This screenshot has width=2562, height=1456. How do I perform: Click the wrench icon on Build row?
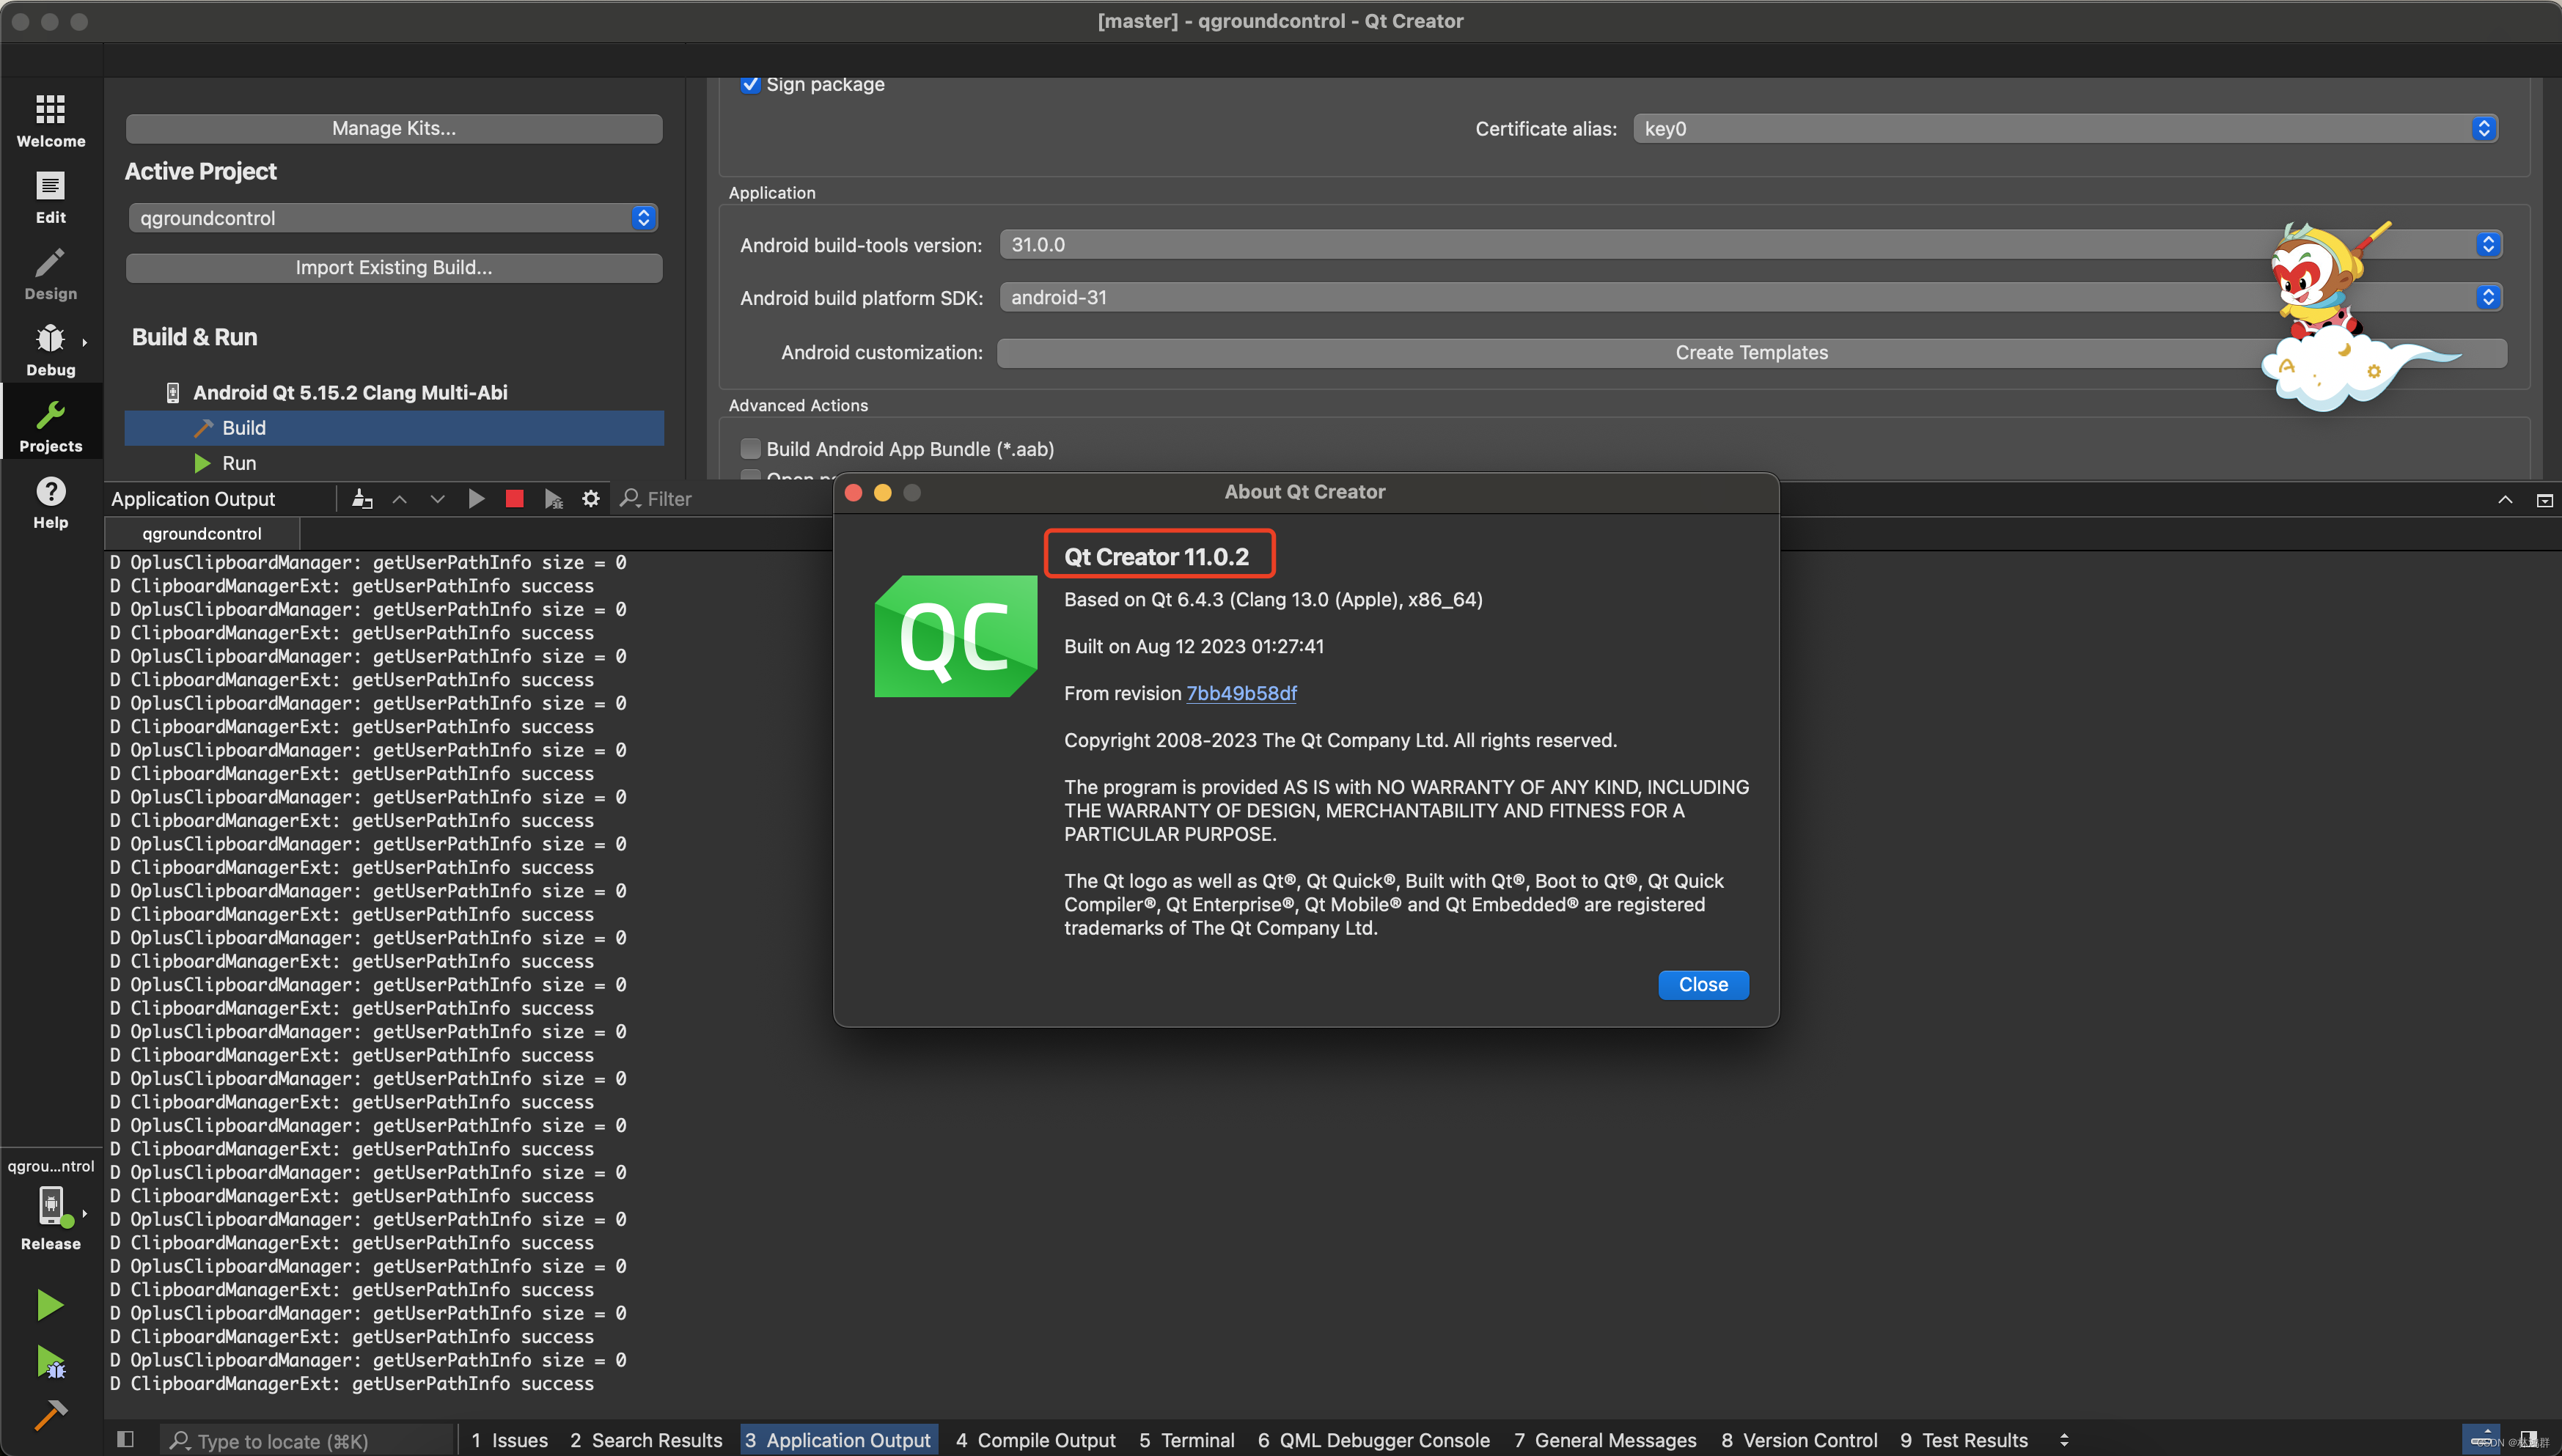pos(203,428)
